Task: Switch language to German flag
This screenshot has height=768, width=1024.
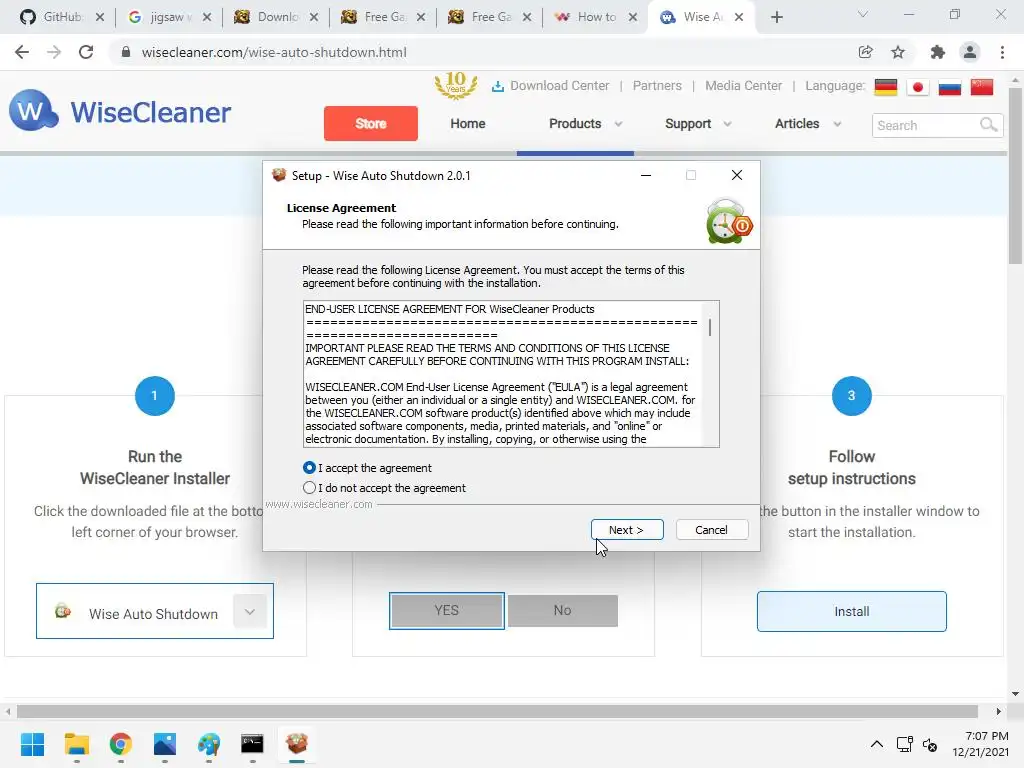Action: pyautogui.click(x=886, y=87)
